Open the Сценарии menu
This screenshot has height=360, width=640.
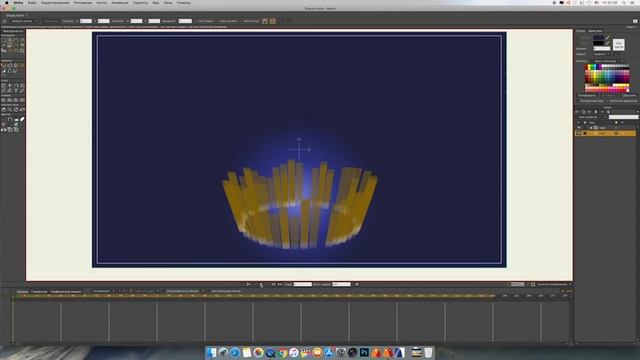[140, 2]
